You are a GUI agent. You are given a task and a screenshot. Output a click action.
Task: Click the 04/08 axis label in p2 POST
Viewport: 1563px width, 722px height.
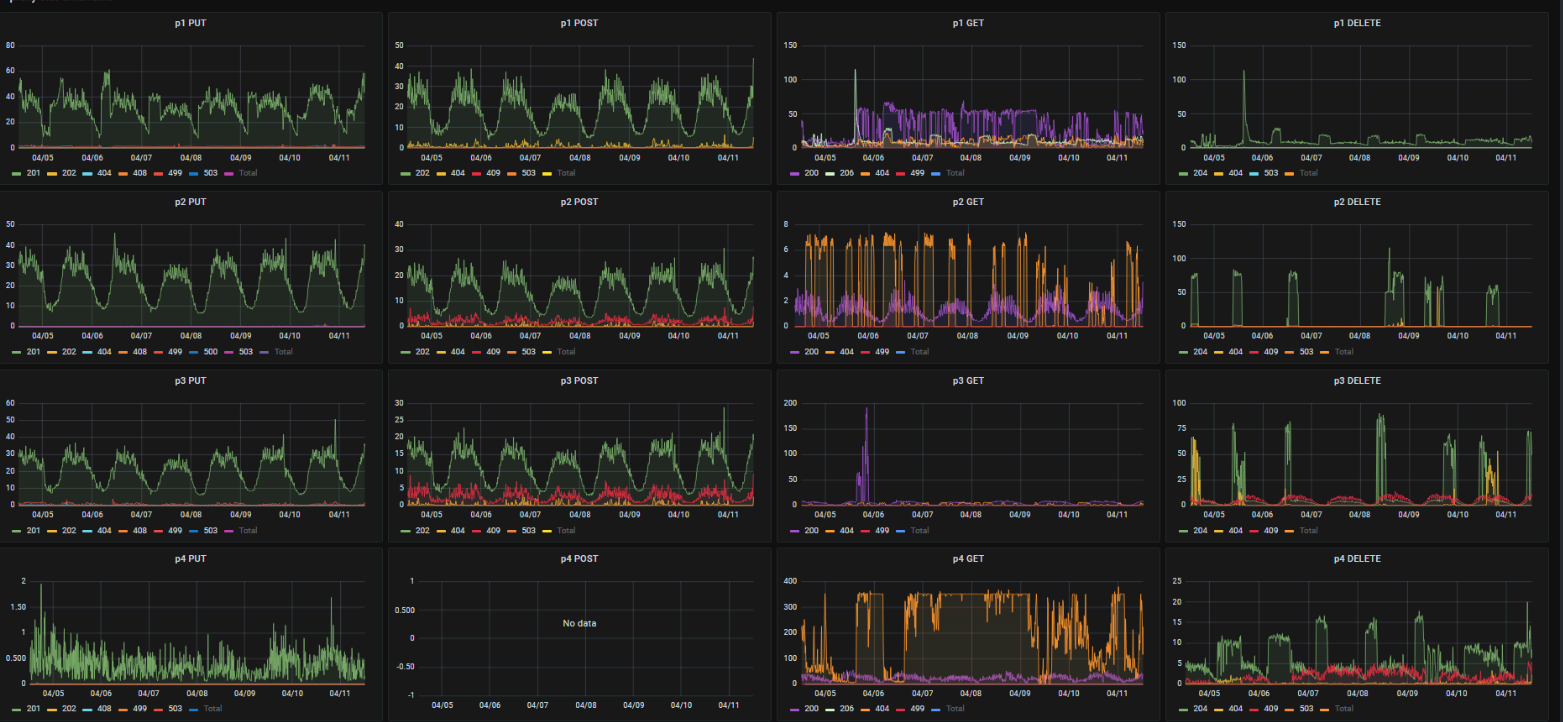pyautogui.click(x=580, y=336)
